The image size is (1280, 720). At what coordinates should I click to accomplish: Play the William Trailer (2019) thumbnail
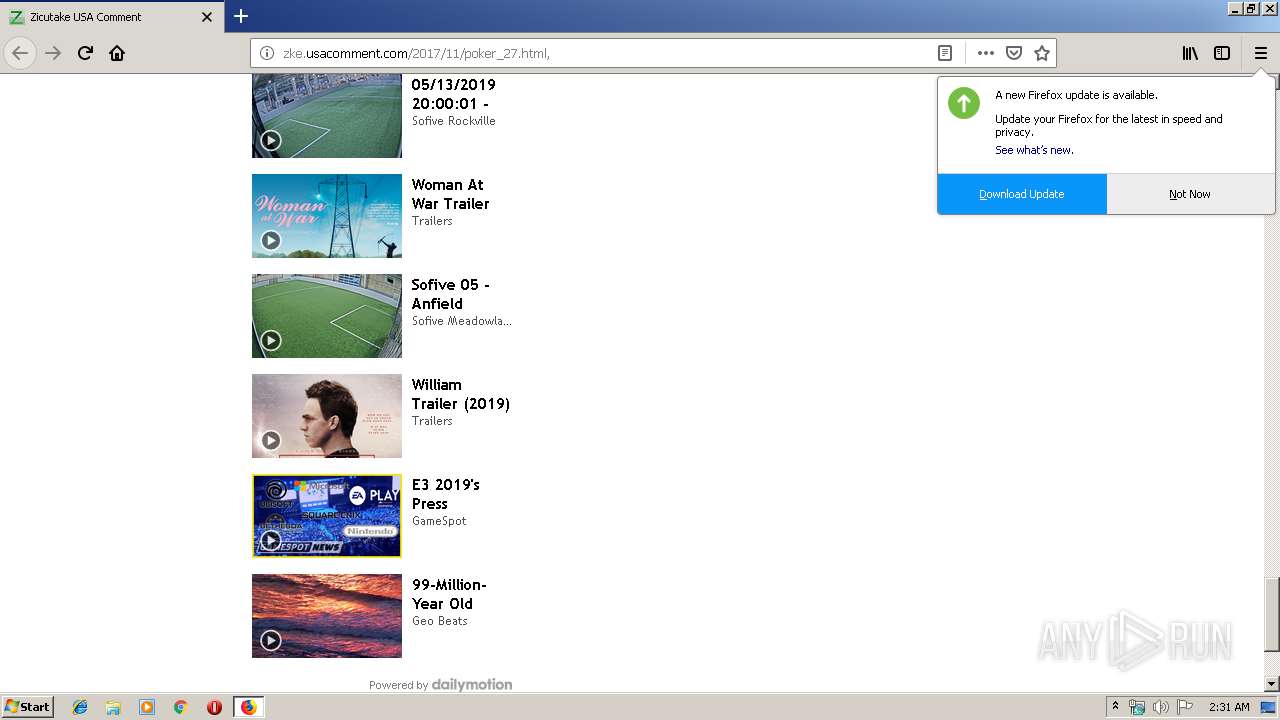pyautogui.click(x=327, y=416)
